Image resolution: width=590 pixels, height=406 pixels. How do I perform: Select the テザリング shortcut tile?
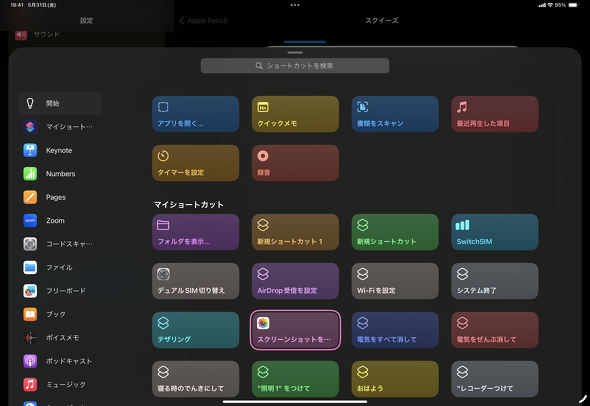[195, 330]
